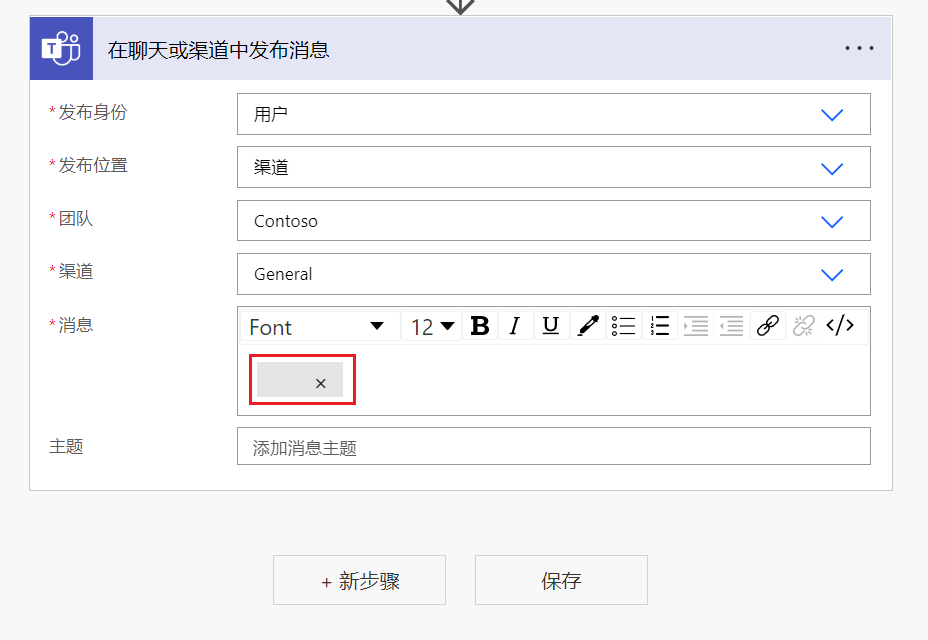Expand the 发布身份 dropdown showing 用户

553,114
